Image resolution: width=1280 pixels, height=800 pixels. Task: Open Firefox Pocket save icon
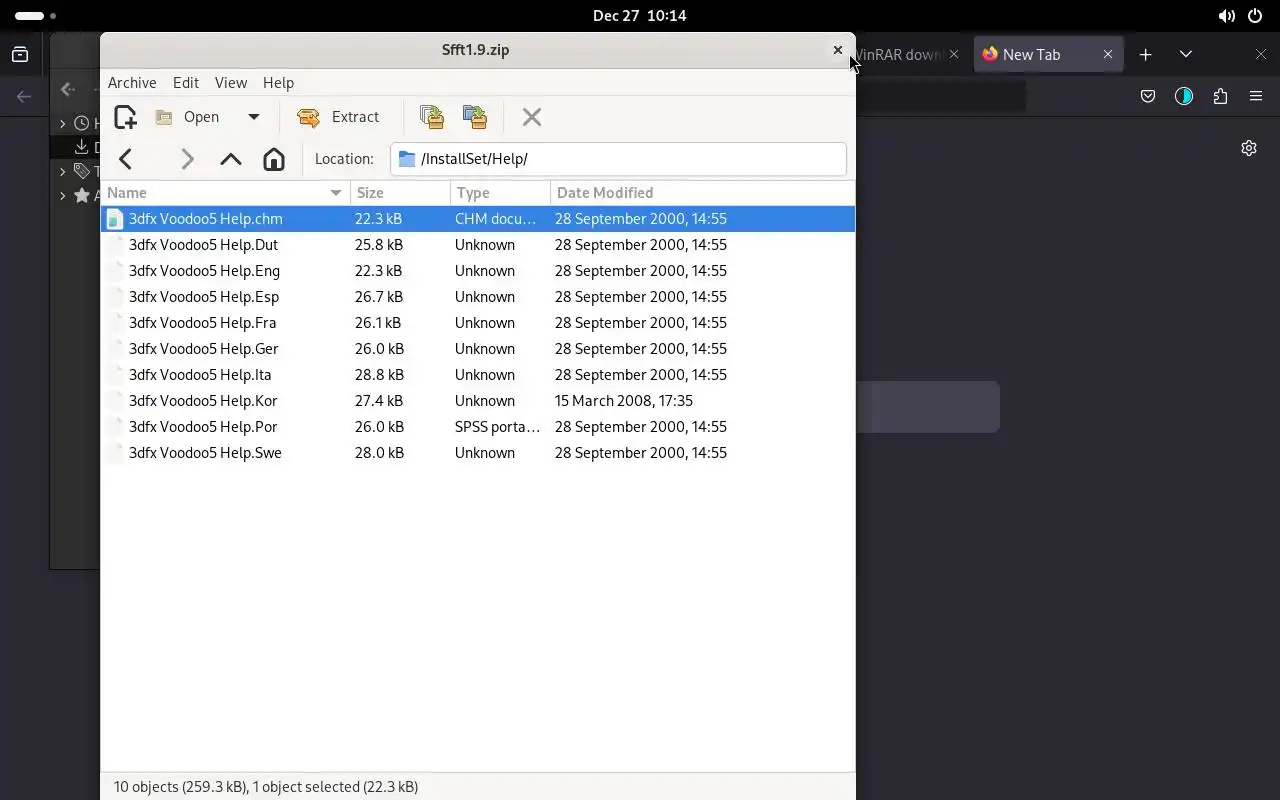click(x=1148, y=97)
